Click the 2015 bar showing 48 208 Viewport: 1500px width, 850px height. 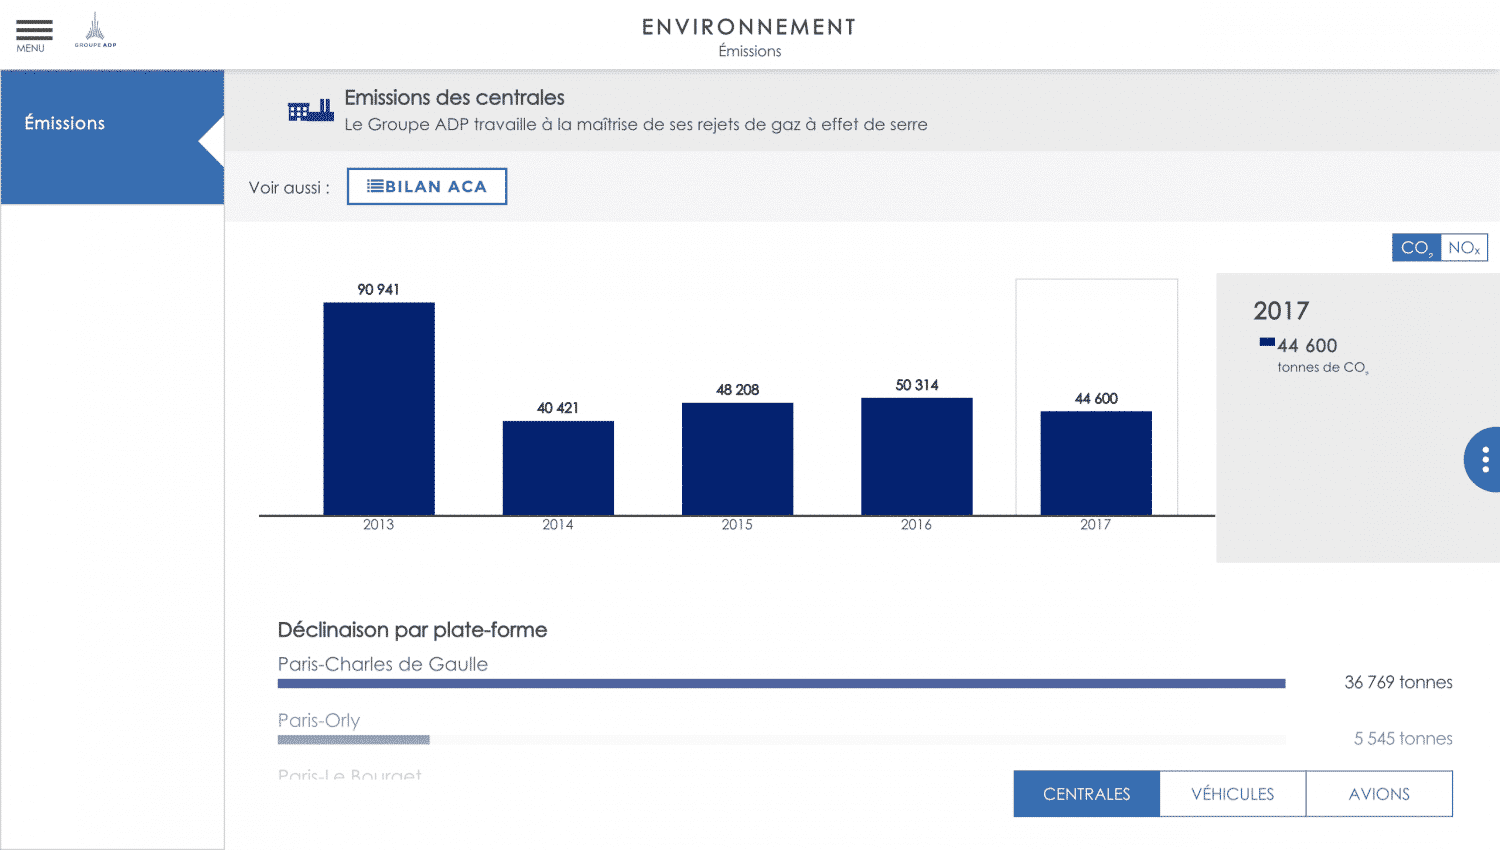(x=737, y=459)
